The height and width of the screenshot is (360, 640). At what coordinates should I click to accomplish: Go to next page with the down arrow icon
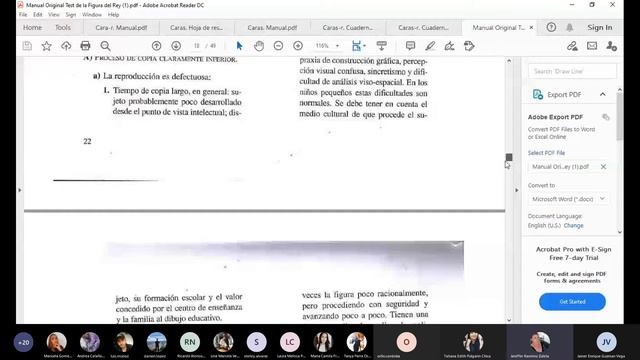(x=176, y=46)
